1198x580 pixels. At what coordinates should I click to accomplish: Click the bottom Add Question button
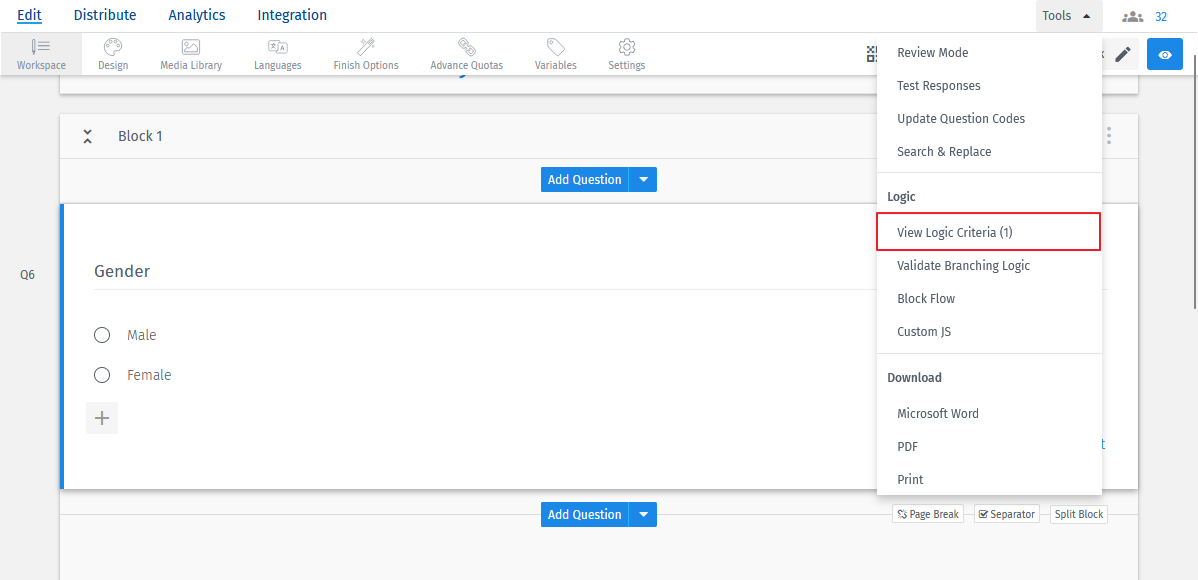584,514
